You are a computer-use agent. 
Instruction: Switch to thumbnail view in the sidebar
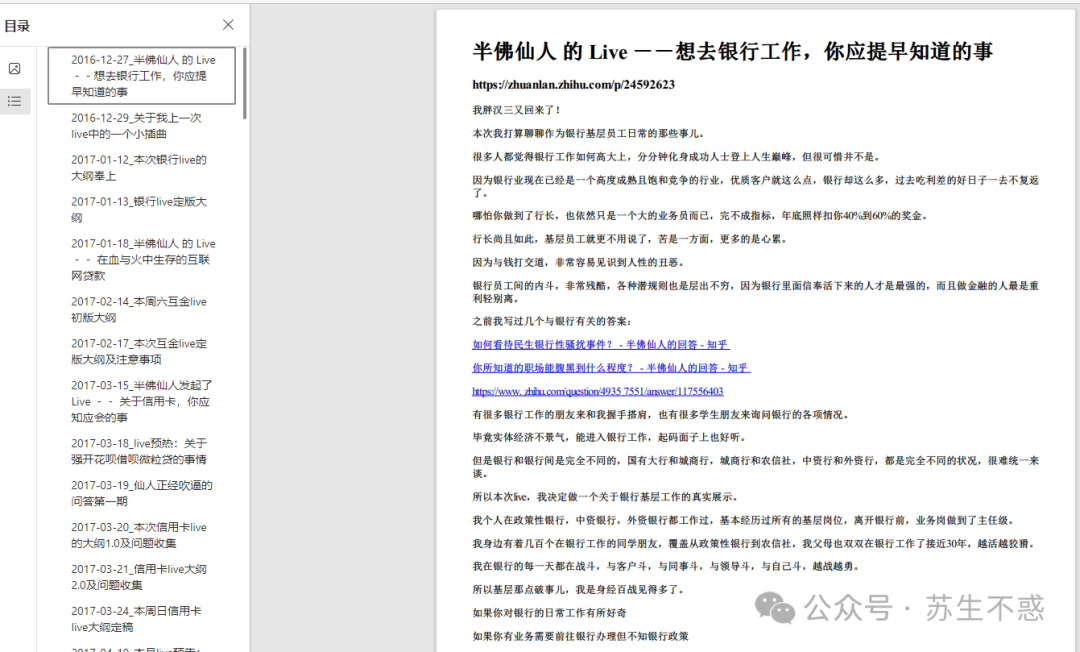[14, 68]
